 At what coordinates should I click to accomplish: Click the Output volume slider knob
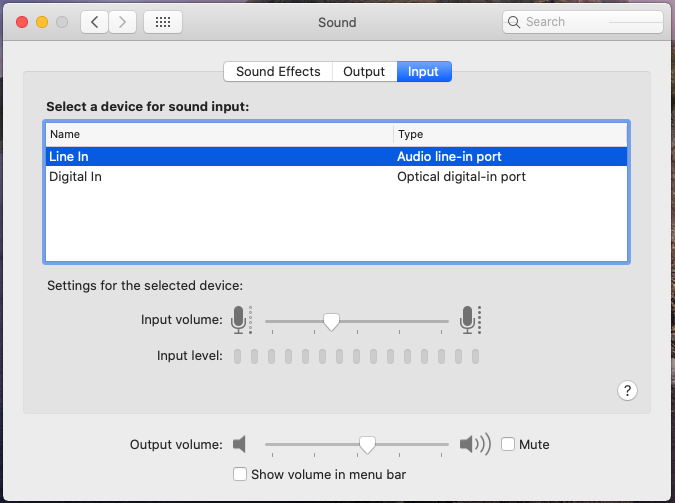(367, 445)
